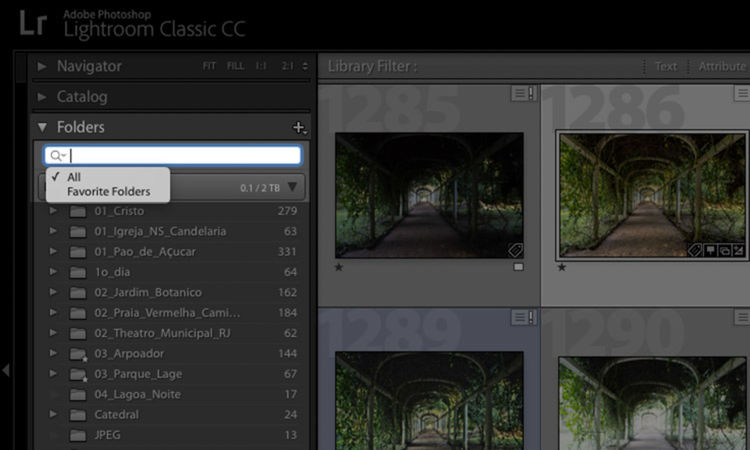Click the Lr application logo

[33, 24]
